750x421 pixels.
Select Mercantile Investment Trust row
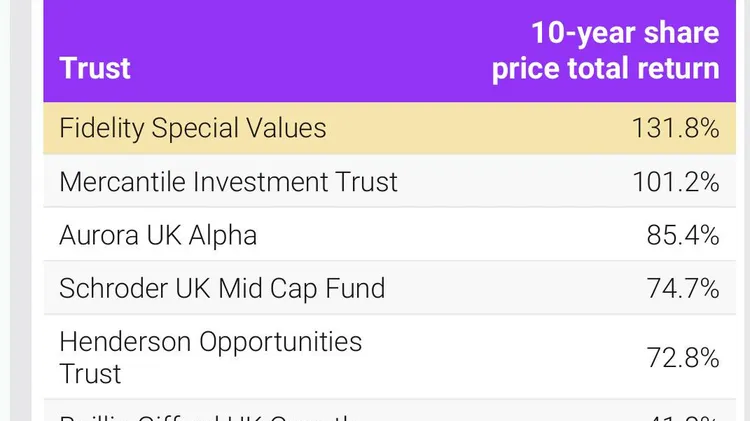click(x=389, y=181)
